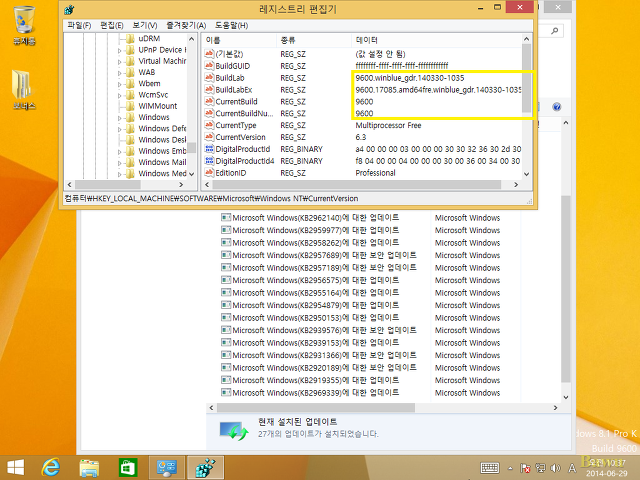The image size is (640, 480).
Task: Click the 이름 column header
Action: (239, 40)
